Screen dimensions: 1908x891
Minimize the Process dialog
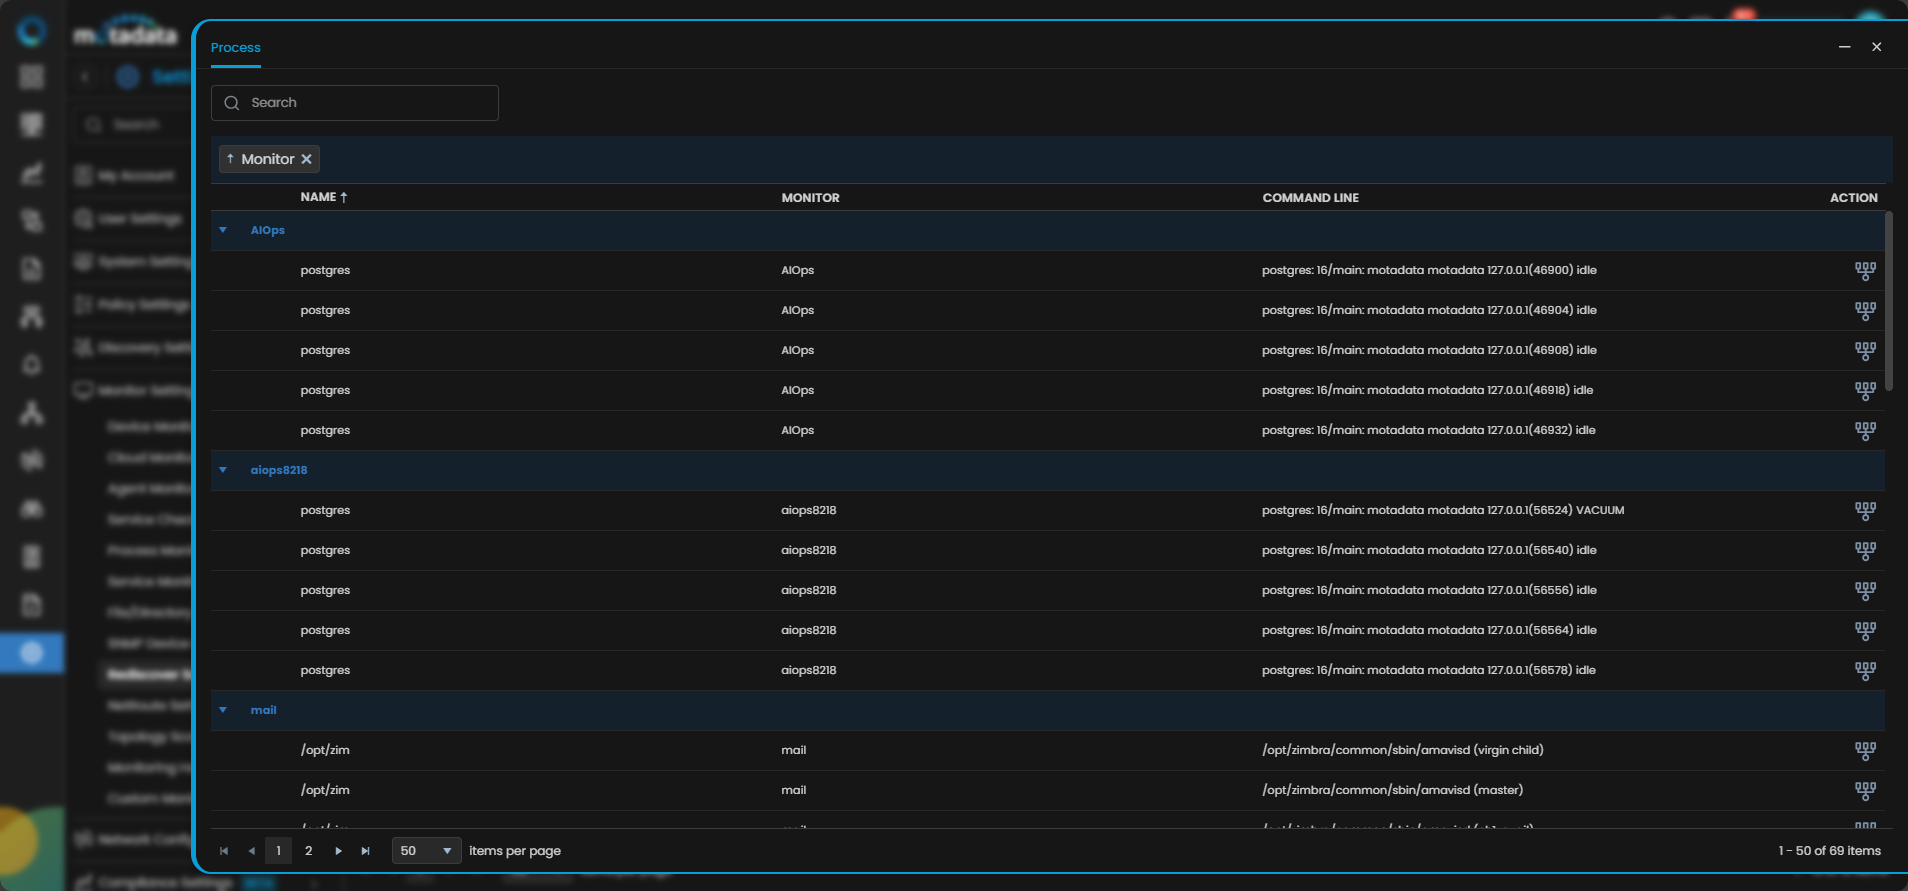coord(1845,47)
